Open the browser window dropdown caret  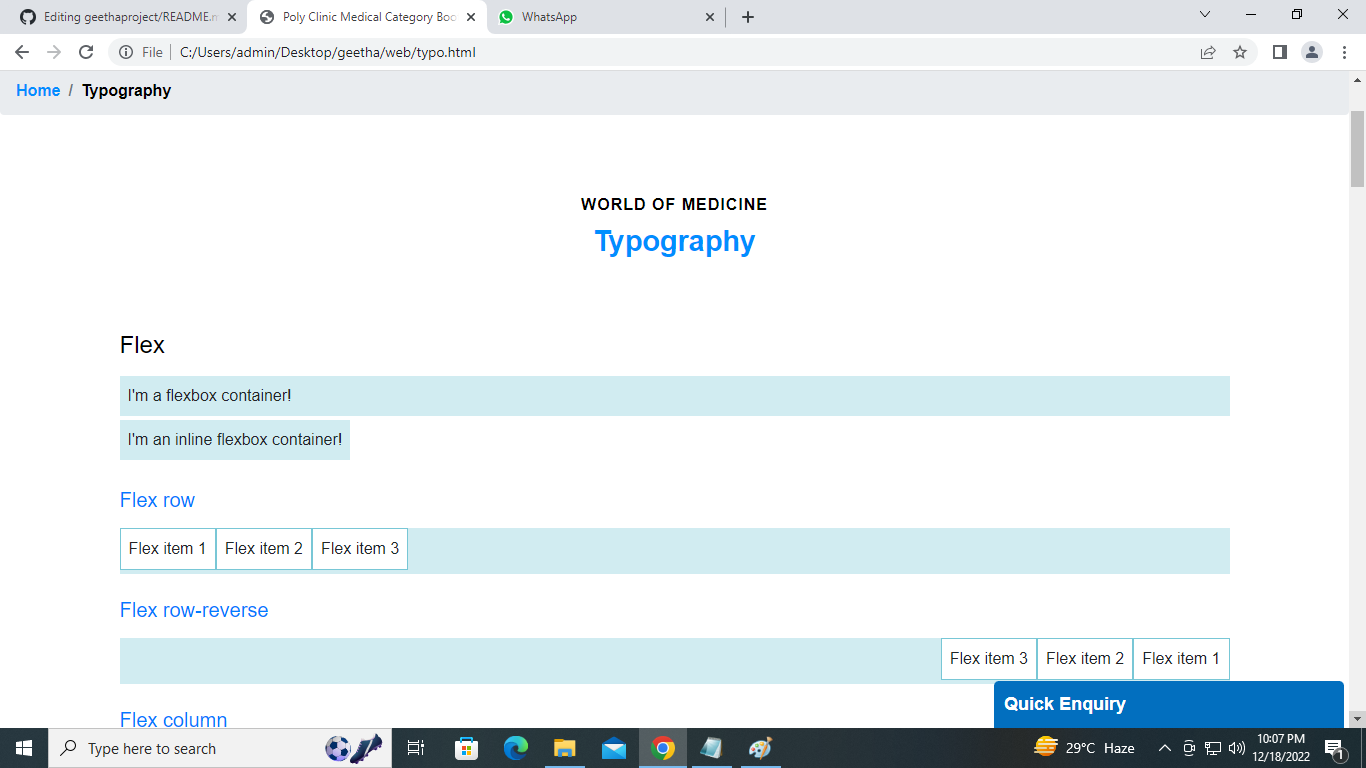click(x=1204, y=15)
